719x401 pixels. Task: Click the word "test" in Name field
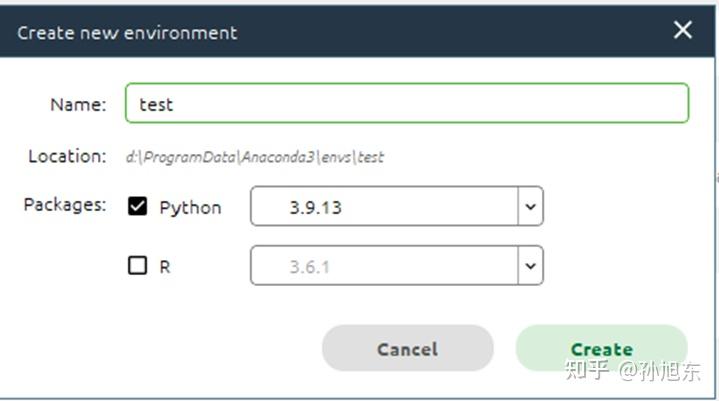[156, 104]
